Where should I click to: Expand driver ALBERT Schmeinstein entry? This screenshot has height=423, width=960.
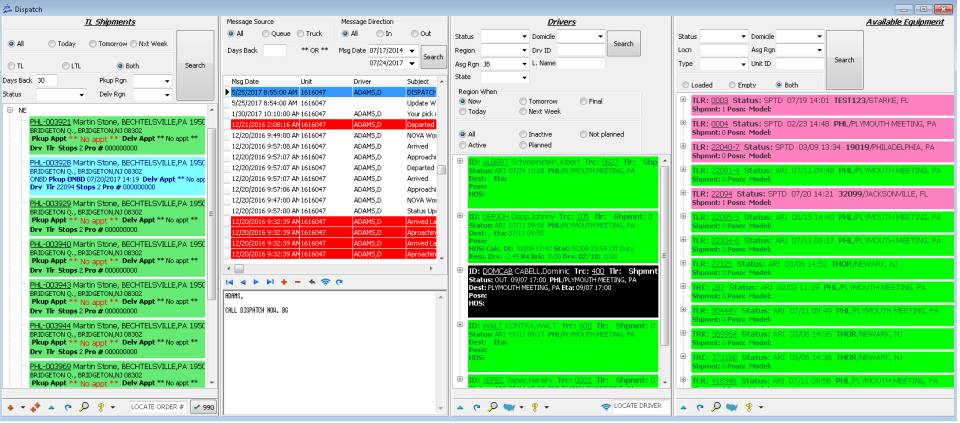(460, 162)
